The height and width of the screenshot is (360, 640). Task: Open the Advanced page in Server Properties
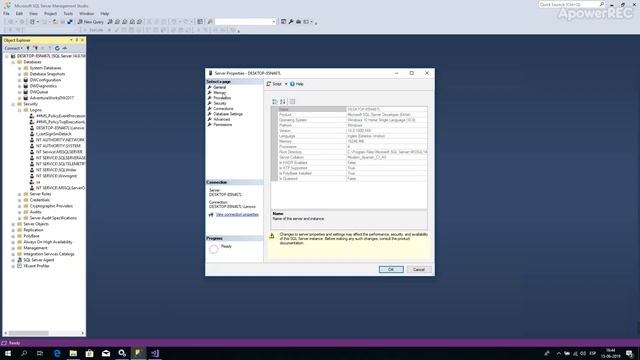click(222, 119)
